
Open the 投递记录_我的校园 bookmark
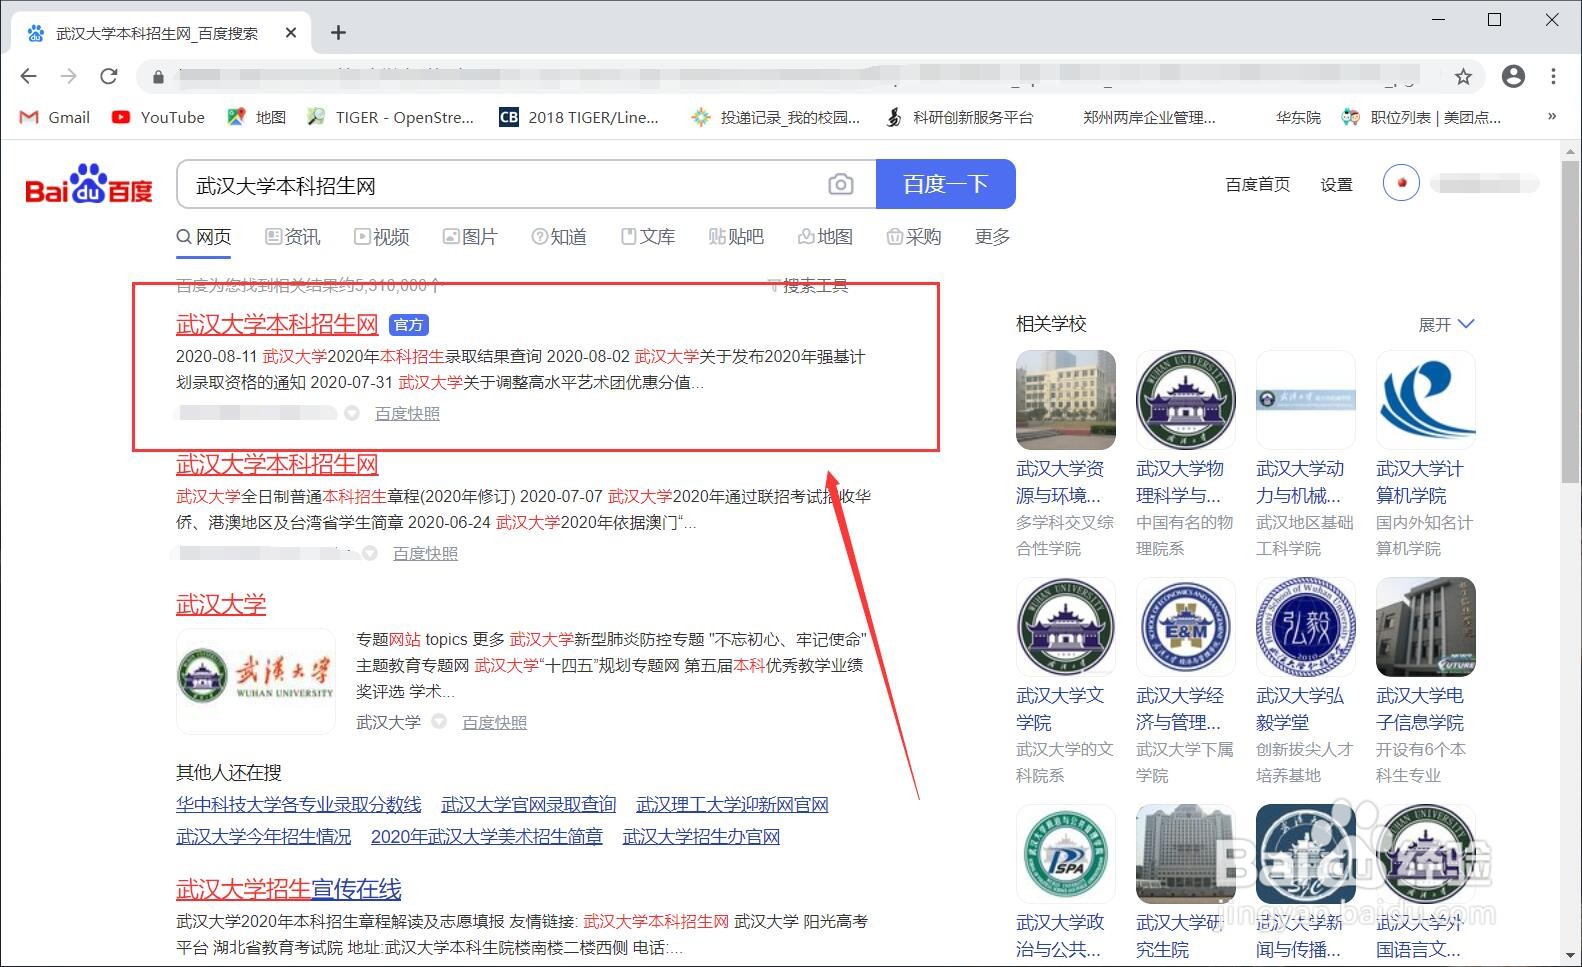tap(775, 117)
